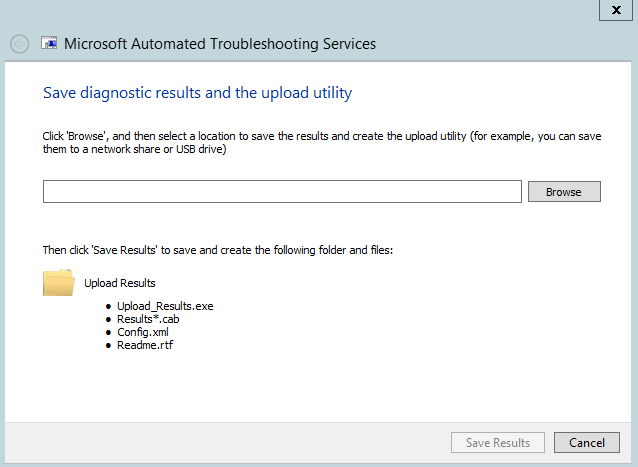Click the 'Then click Save Results' instruction text
The height and width of the screenshot is (467, 638).
(218, 250)
